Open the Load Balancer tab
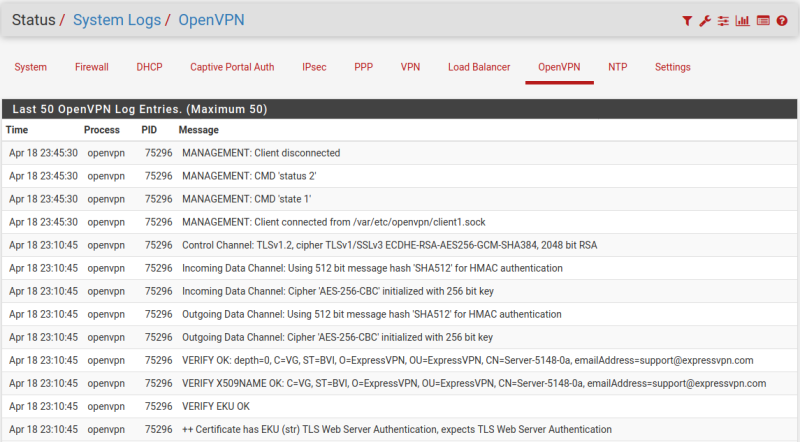800x442 pixels. (479, 67)
